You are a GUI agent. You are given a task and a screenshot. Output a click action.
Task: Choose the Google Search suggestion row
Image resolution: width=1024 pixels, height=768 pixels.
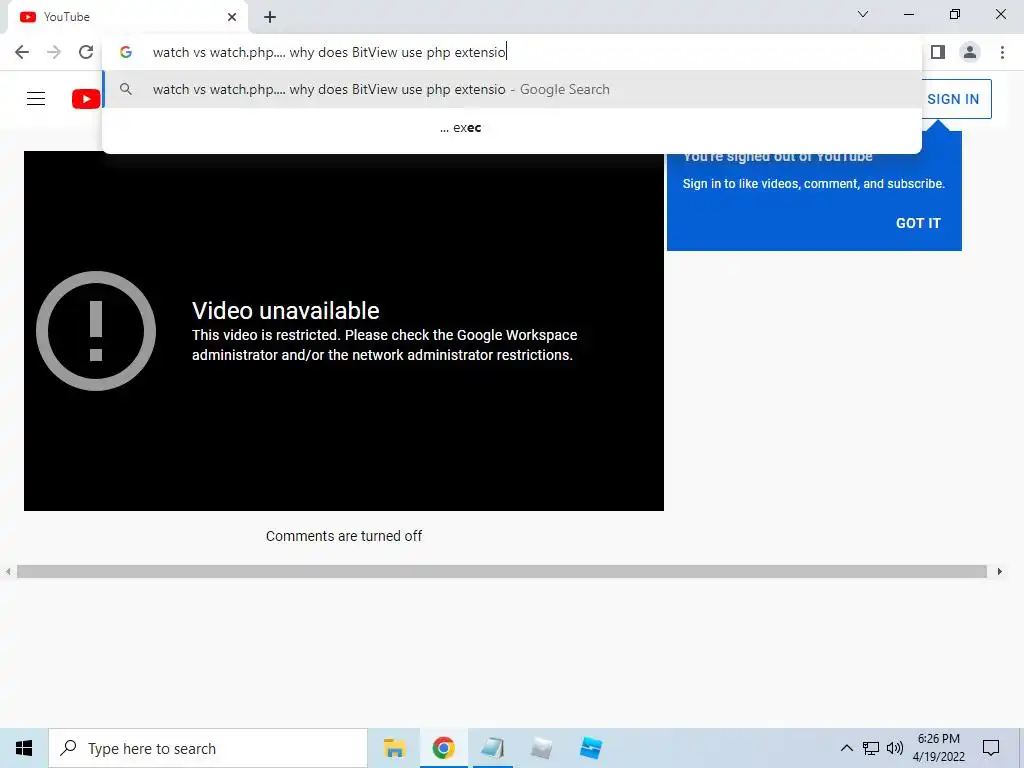512,89
